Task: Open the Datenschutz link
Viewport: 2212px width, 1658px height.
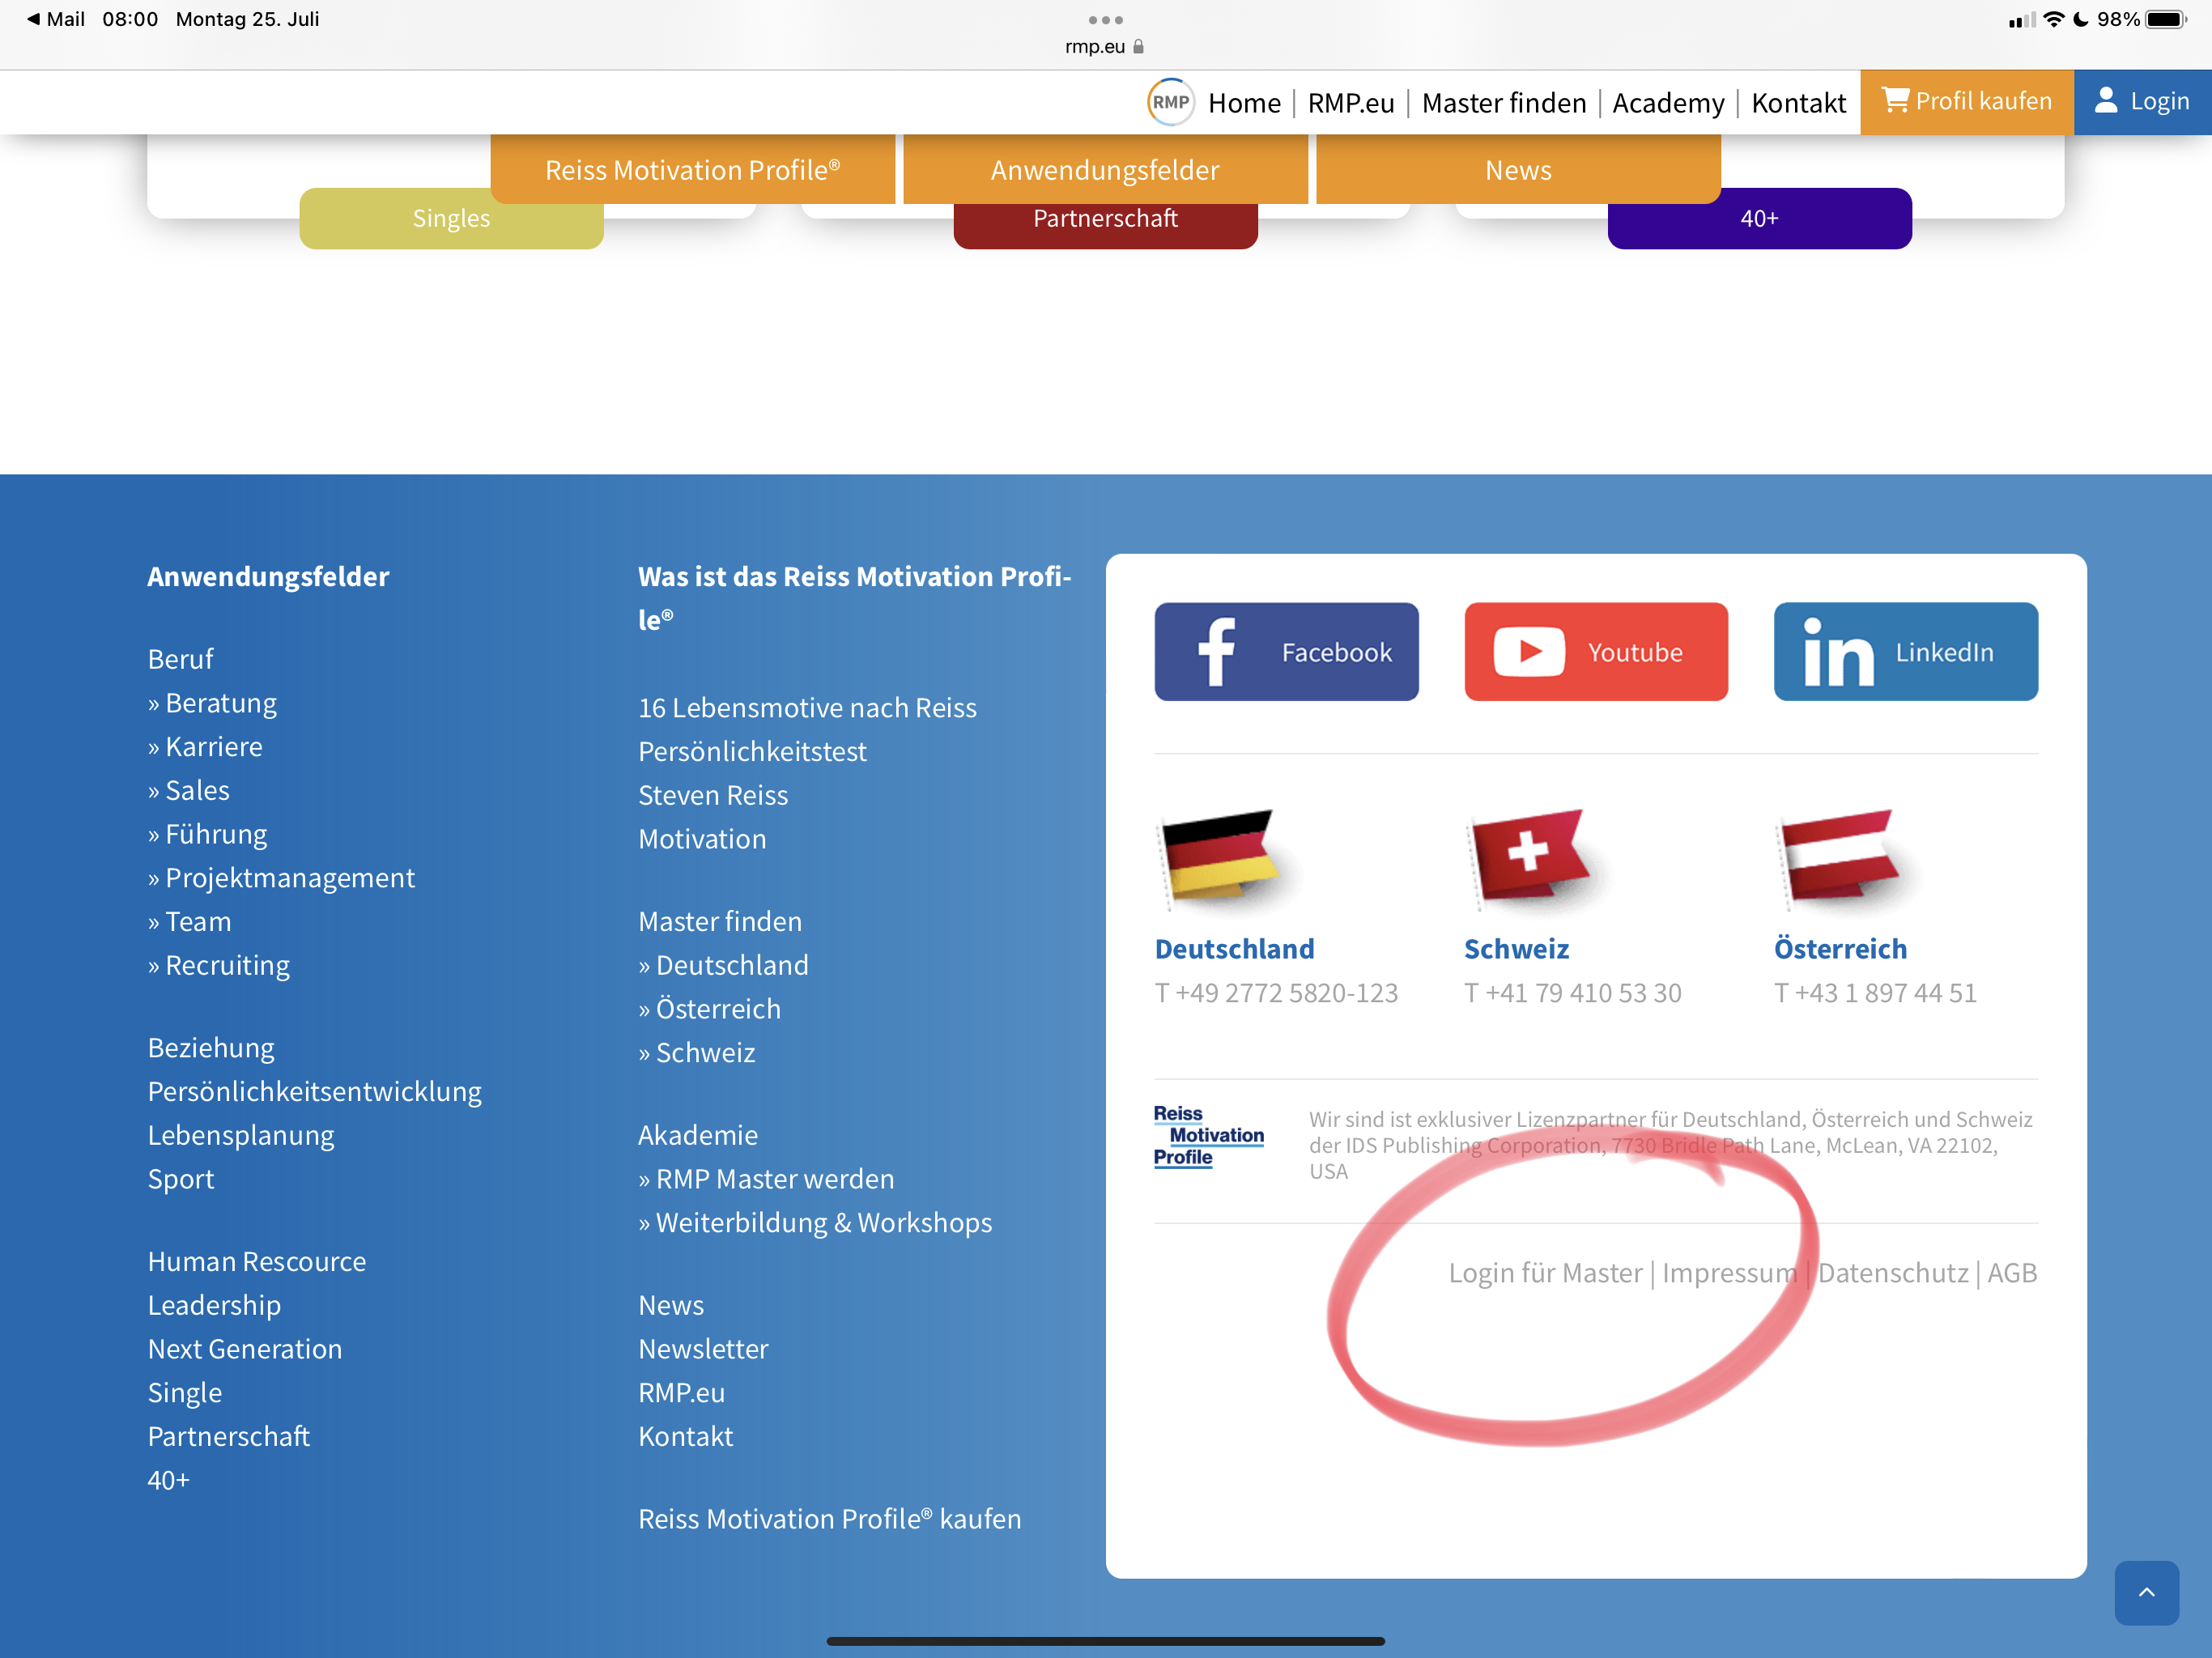Action: click(1892, 1272)
